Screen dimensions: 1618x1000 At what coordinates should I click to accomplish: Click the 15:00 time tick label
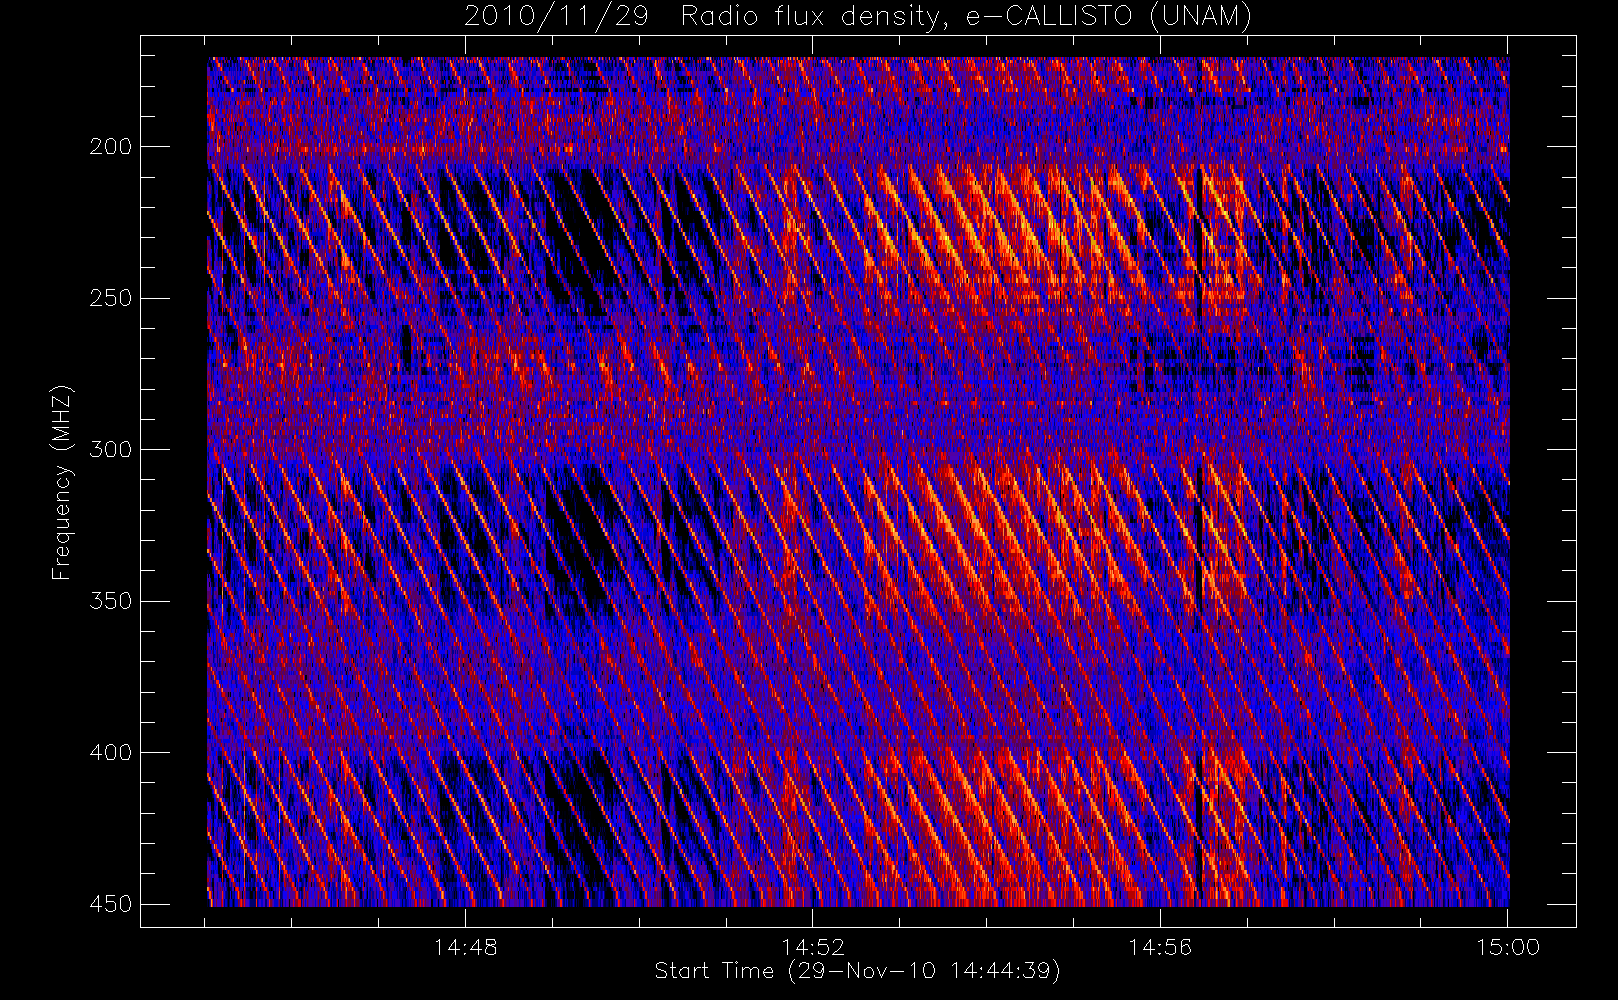(x=1508, y=947)
